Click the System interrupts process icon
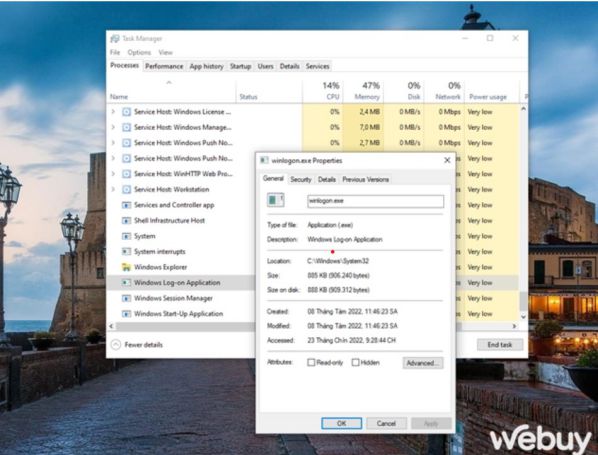Image resolution: width=598 pixels, height=455 pixels. coord(126,252)
